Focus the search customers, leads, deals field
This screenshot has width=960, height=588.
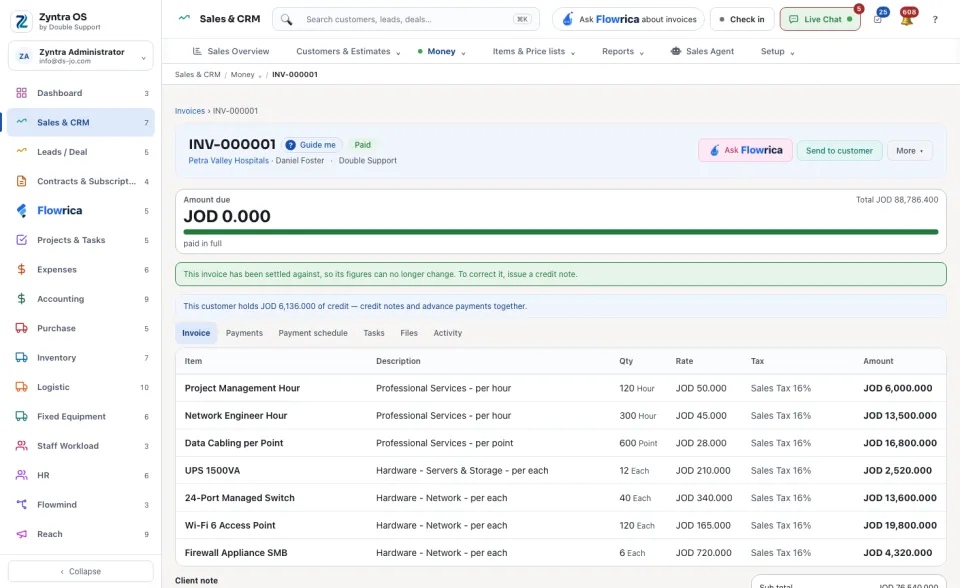pos(407,20)
